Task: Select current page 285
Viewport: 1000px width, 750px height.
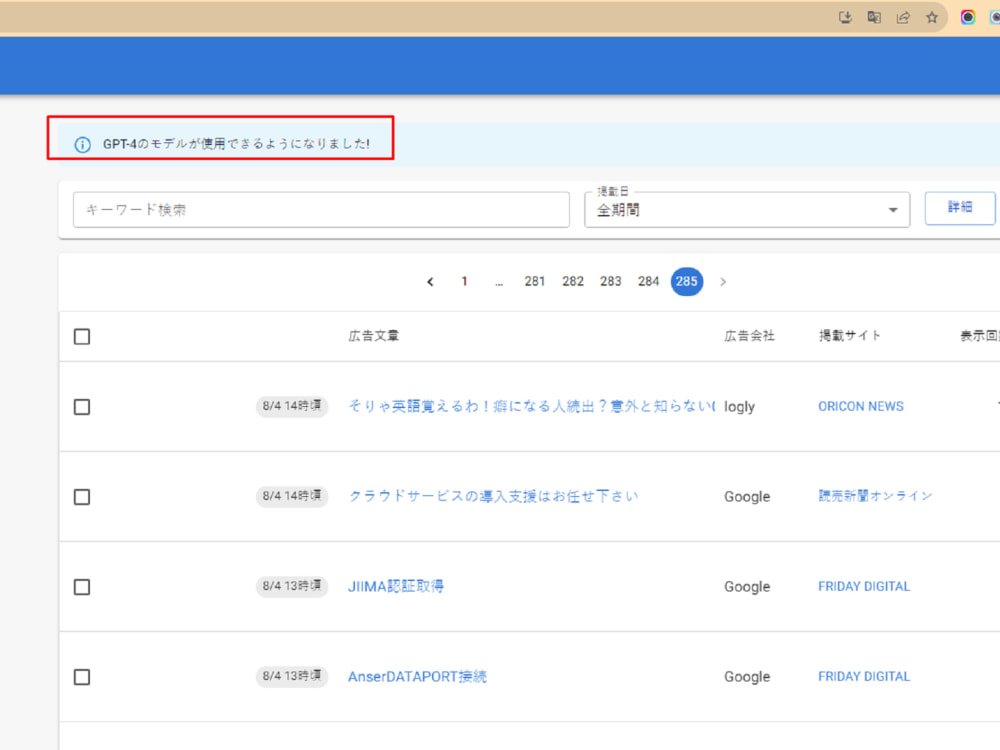Action: (687, 281)
